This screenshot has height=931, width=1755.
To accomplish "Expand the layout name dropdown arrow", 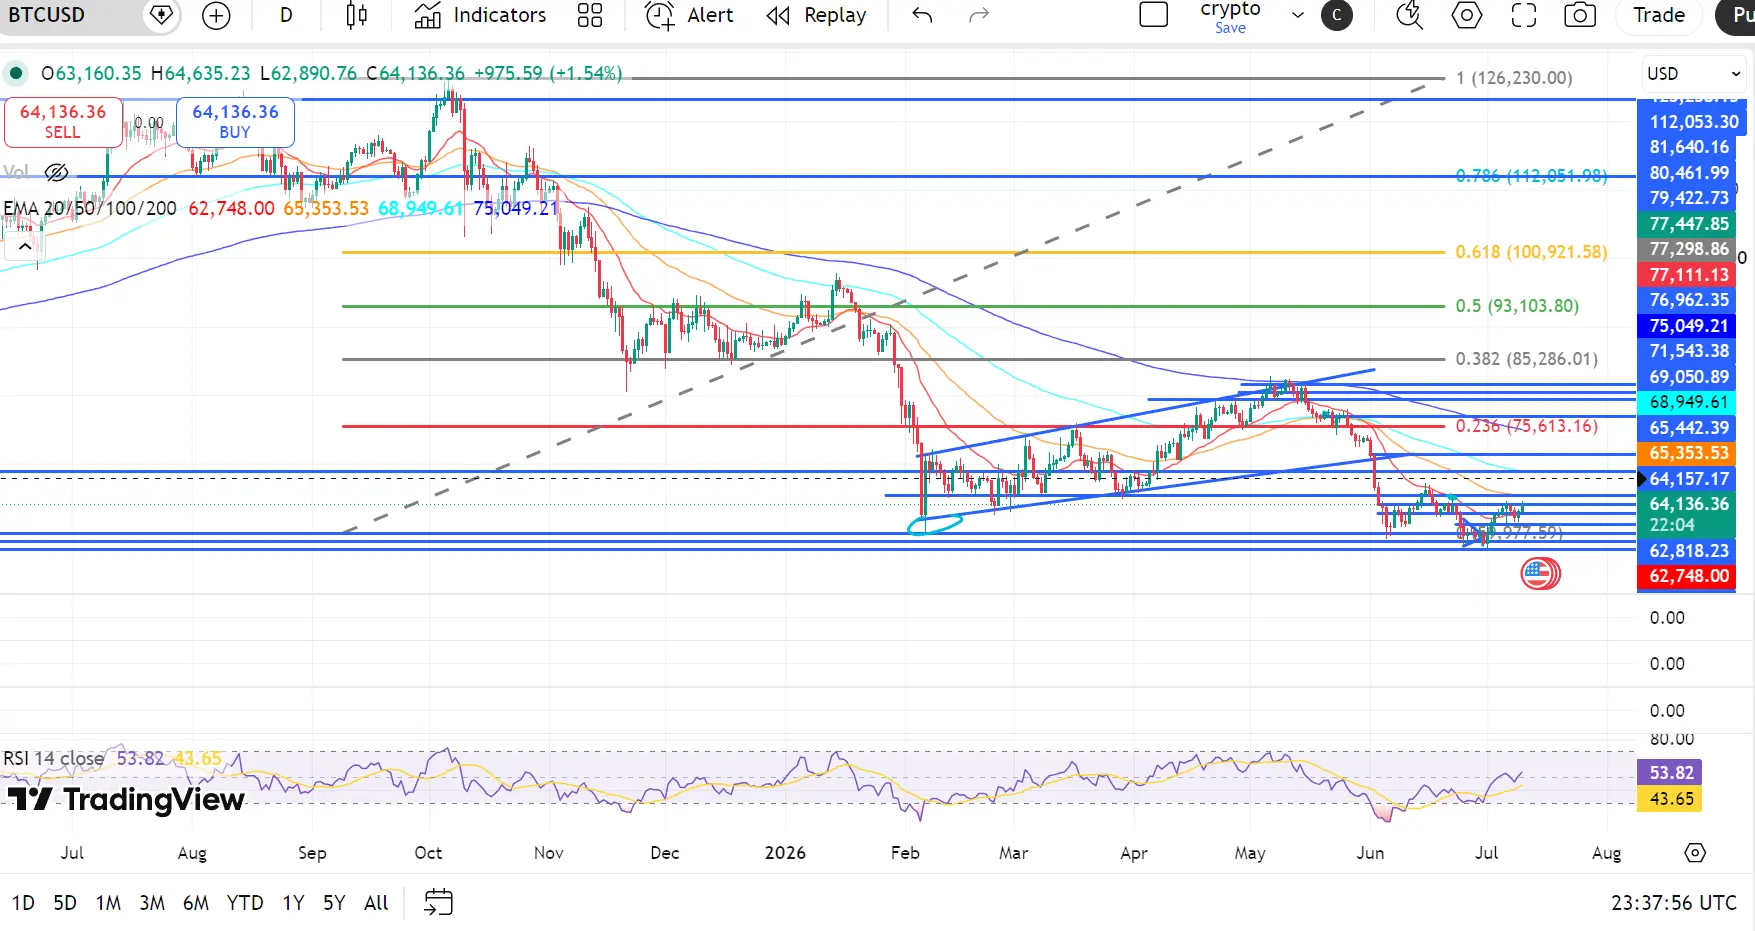I will point(1298,15).
